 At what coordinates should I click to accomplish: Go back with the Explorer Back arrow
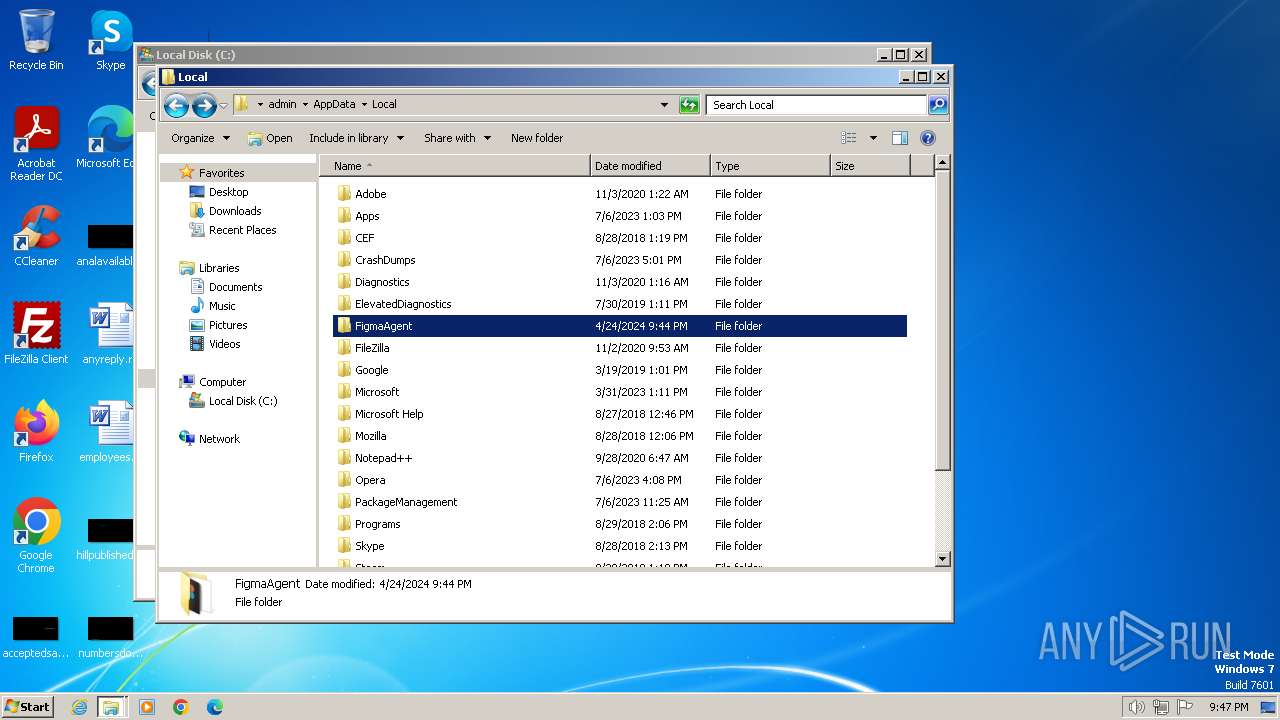pos(176,105)
